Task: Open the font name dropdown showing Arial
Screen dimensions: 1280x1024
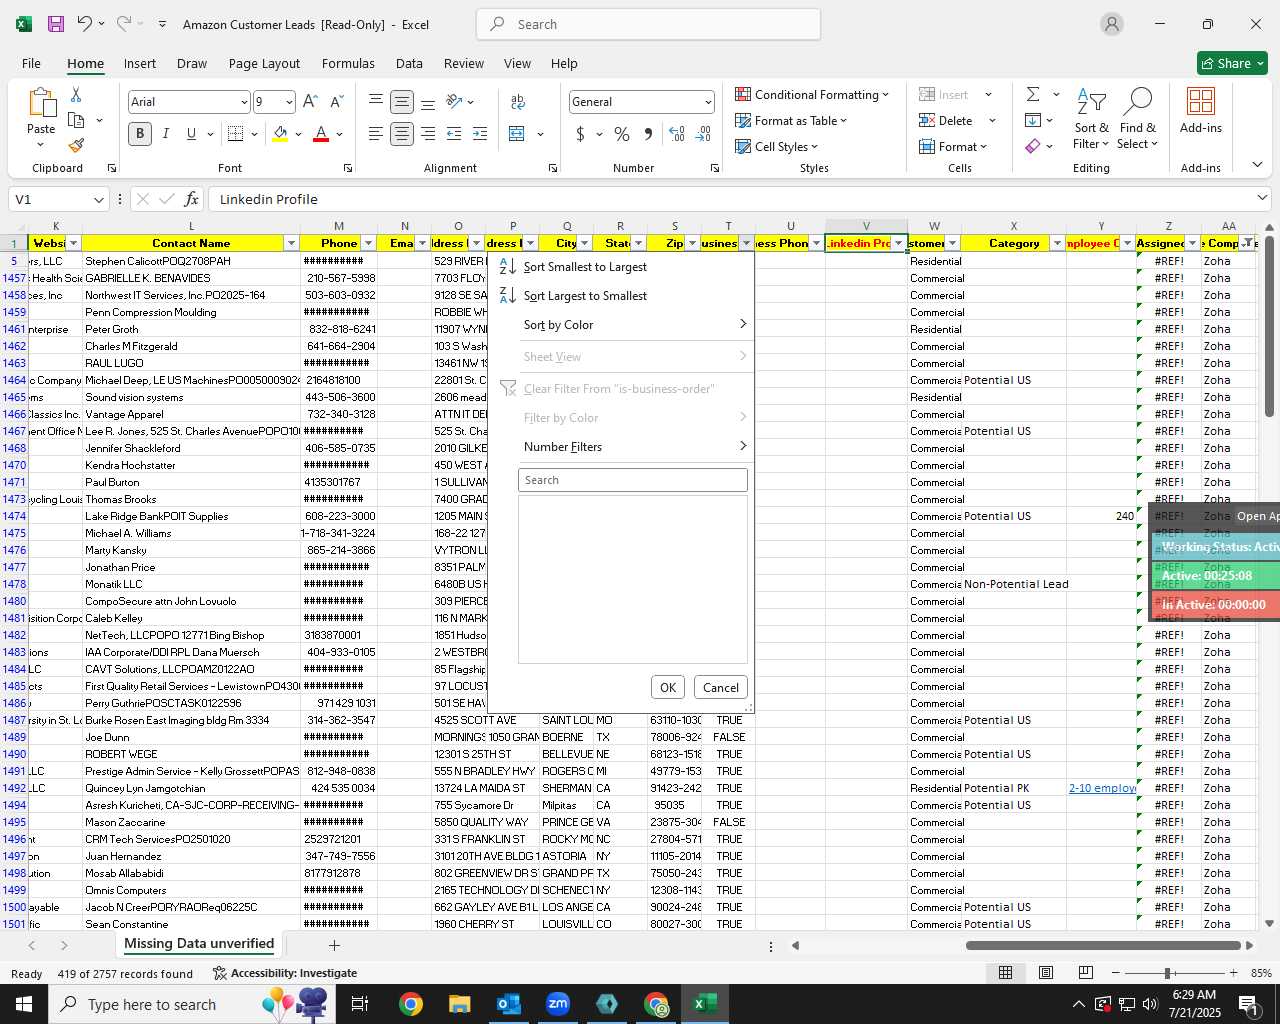Action: 243,102
